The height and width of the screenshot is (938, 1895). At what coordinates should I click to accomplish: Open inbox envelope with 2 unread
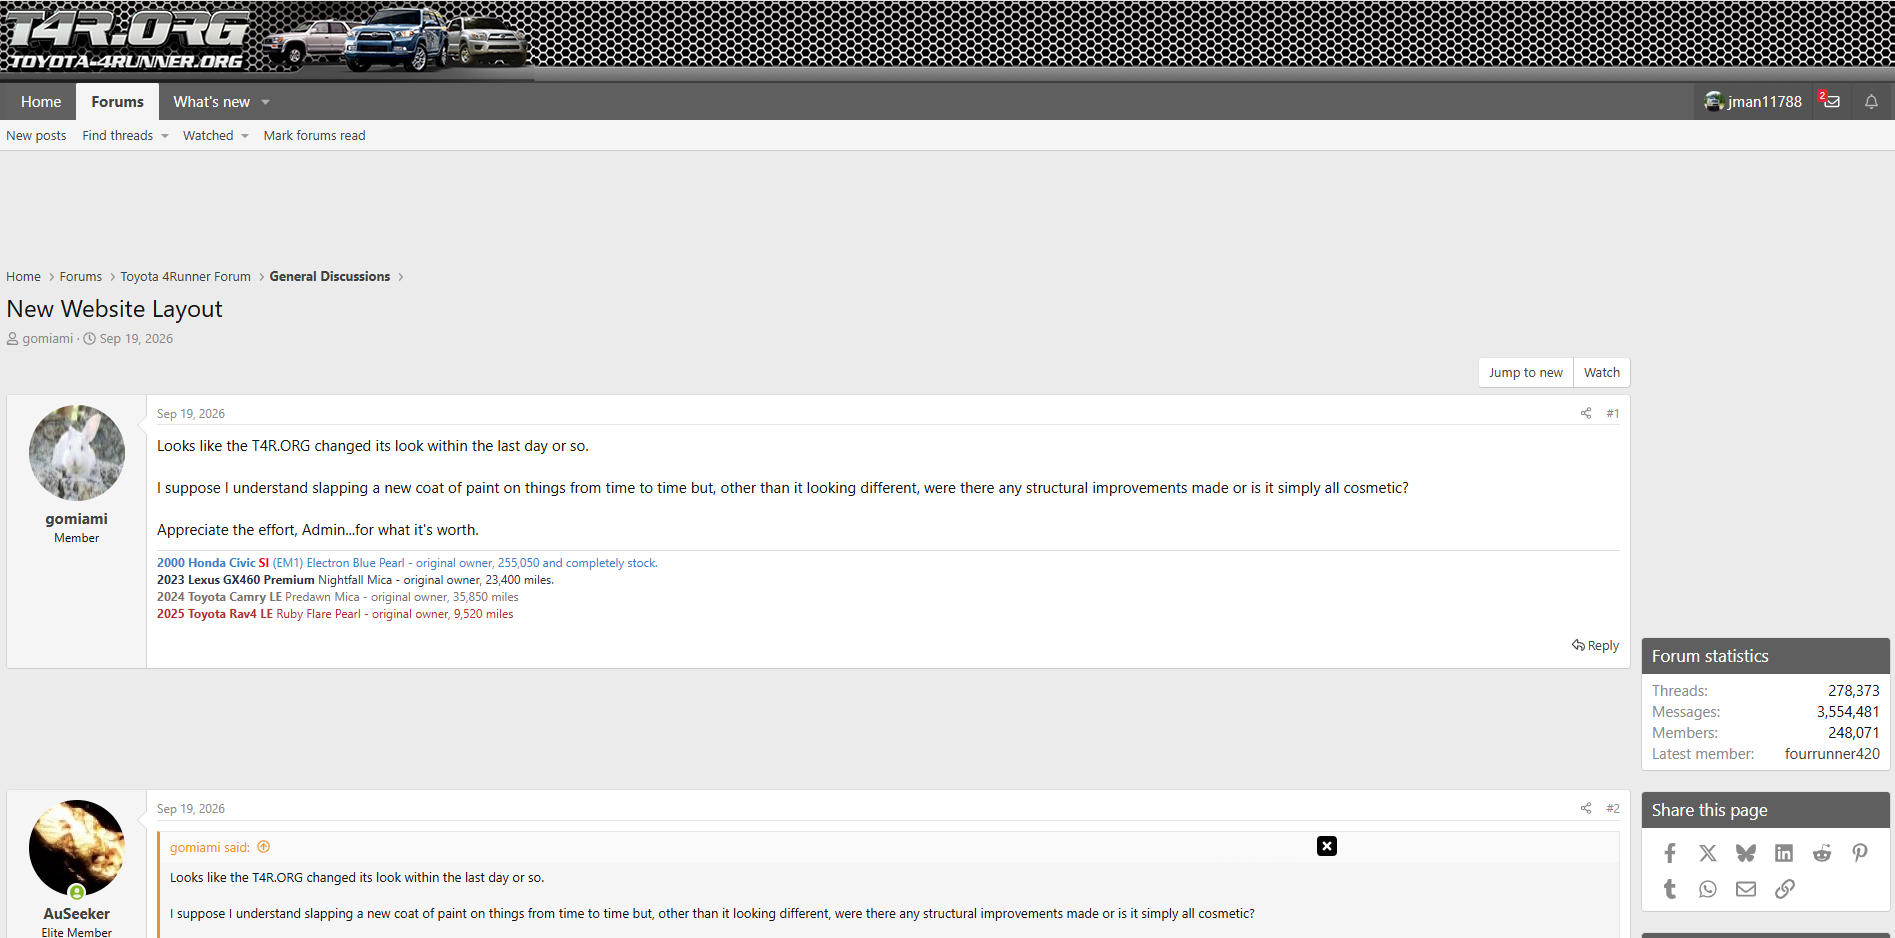[x=1831, y=102]
